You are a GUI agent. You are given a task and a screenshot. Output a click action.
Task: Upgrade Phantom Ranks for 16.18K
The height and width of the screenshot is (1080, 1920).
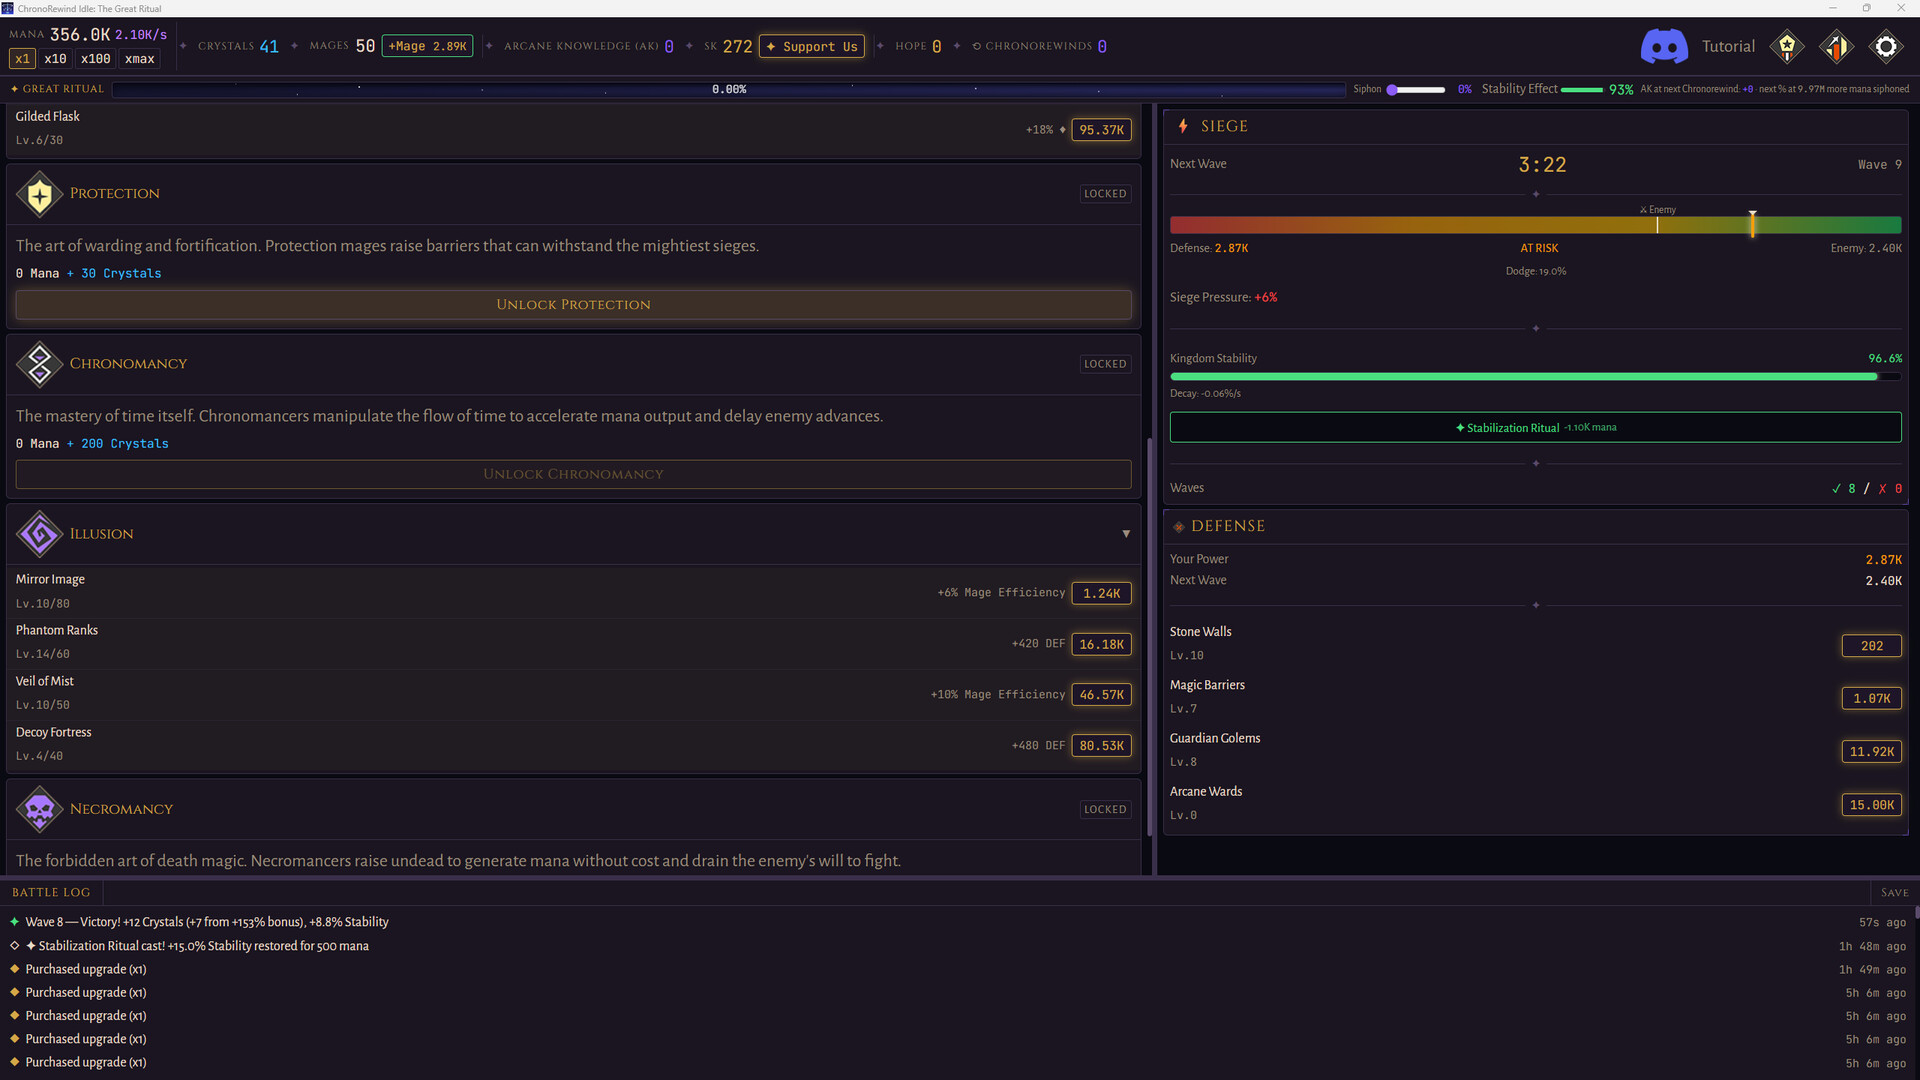pyautogui.click(x=1101, y=645)
